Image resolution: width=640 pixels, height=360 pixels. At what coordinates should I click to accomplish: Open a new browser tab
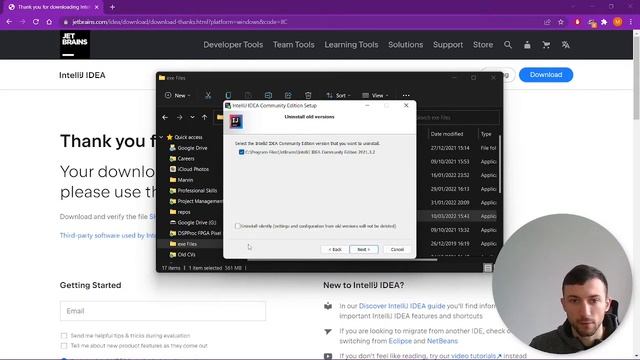[112, 7]
